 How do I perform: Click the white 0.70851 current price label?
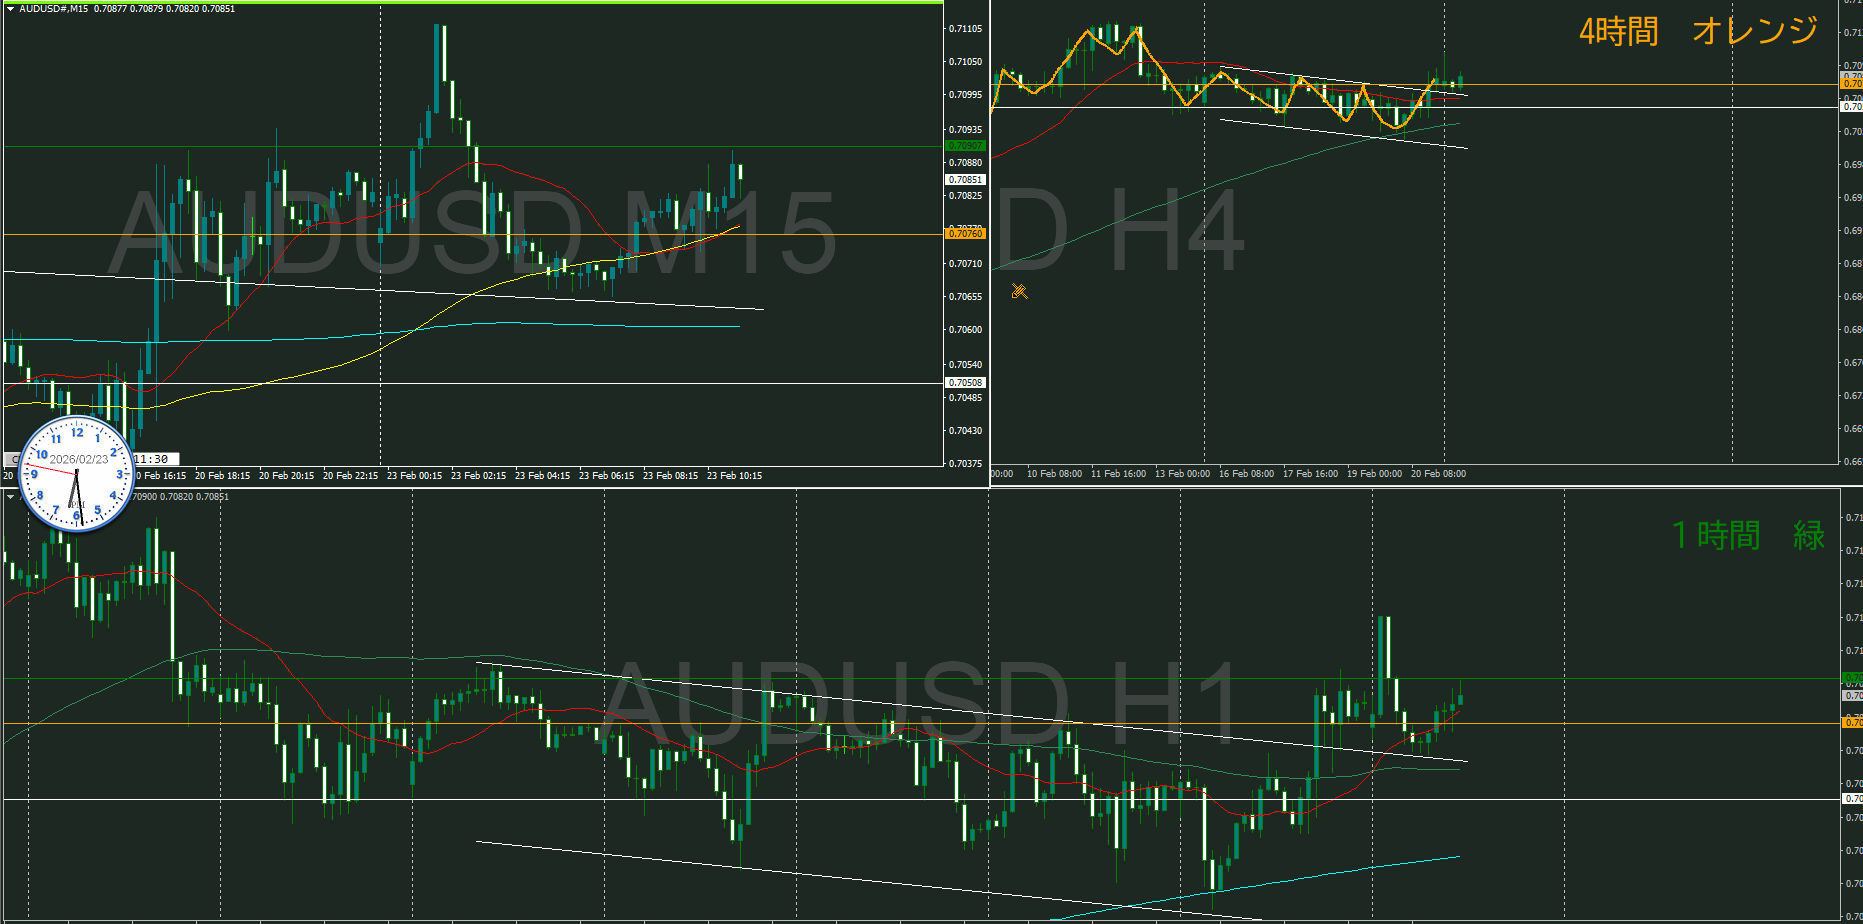pos(965,180)
